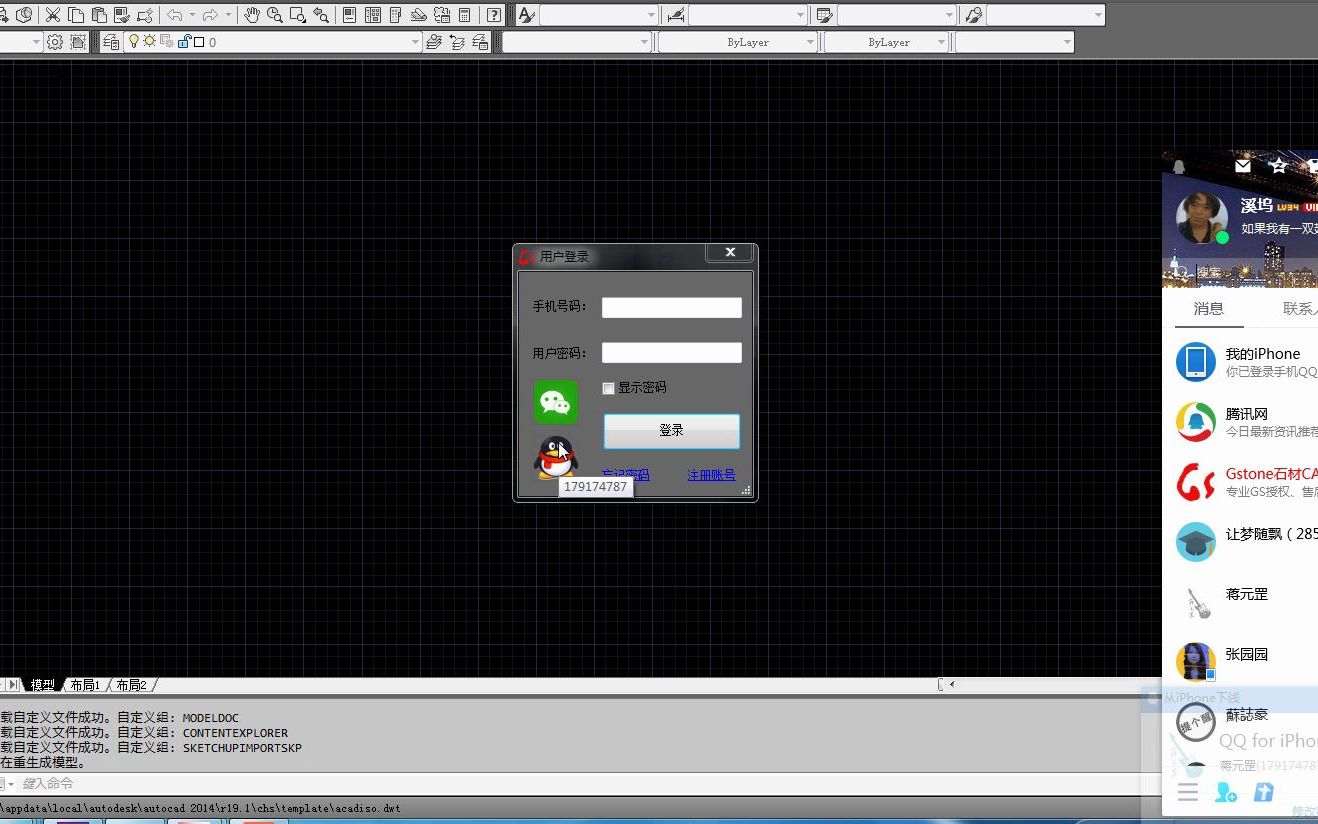Click the Zoom Previous icon
1318x824 pixels.
click(320, 15)
